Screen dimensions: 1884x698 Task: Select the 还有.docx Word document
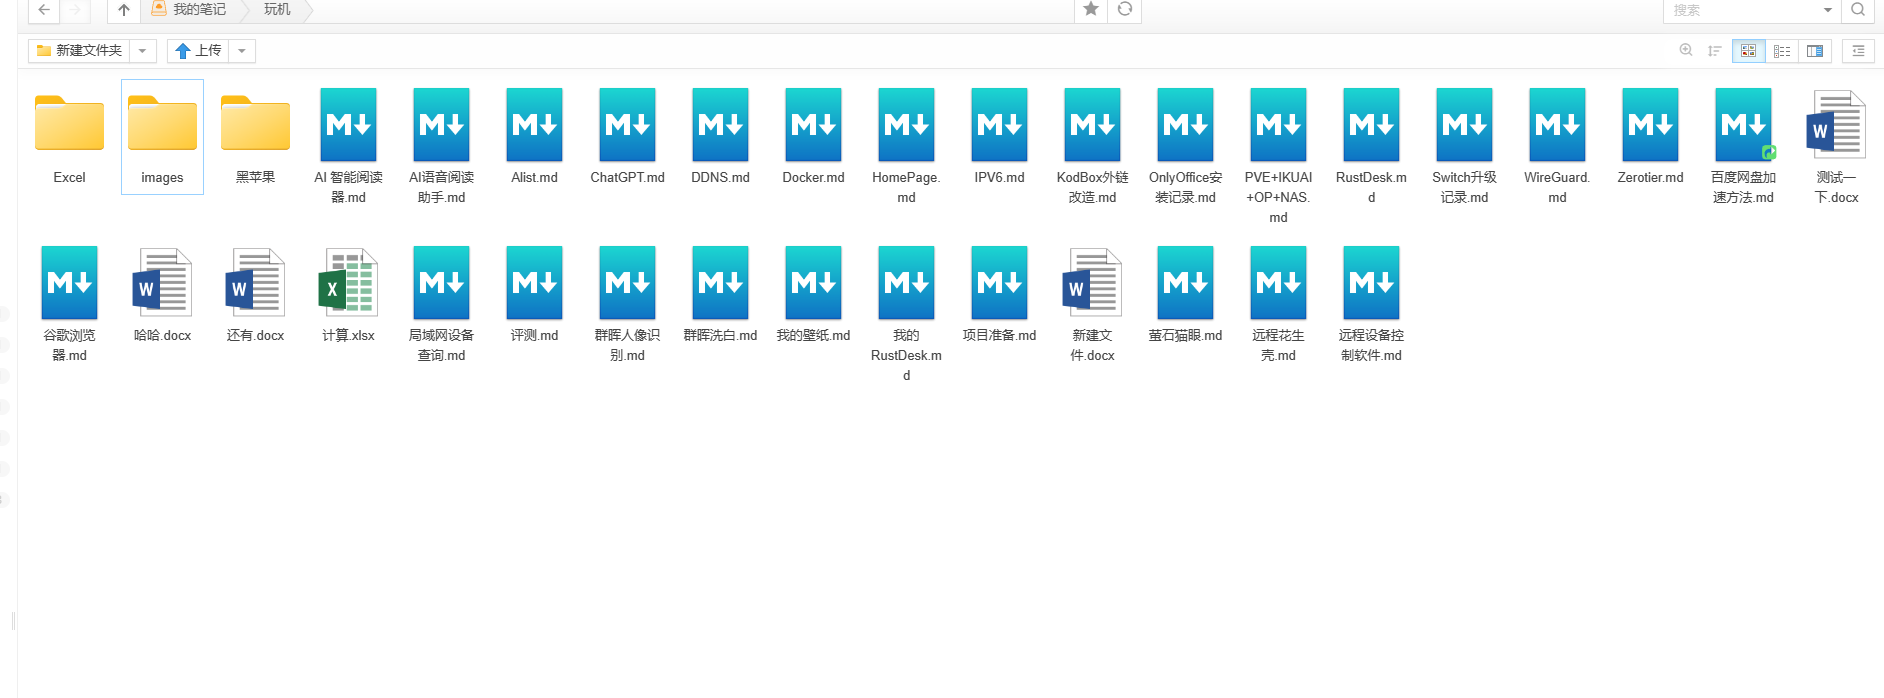tap(255, 295)
